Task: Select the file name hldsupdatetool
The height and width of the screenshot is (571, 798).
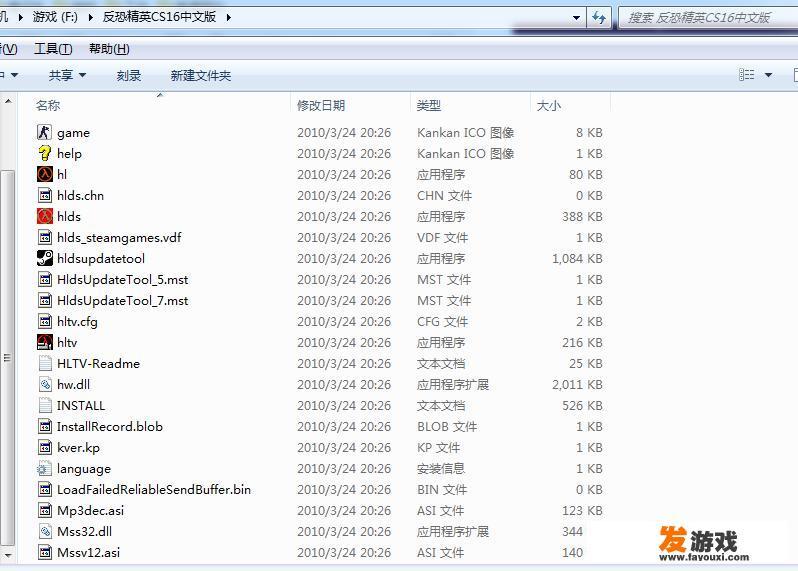Action: [101, 259]
